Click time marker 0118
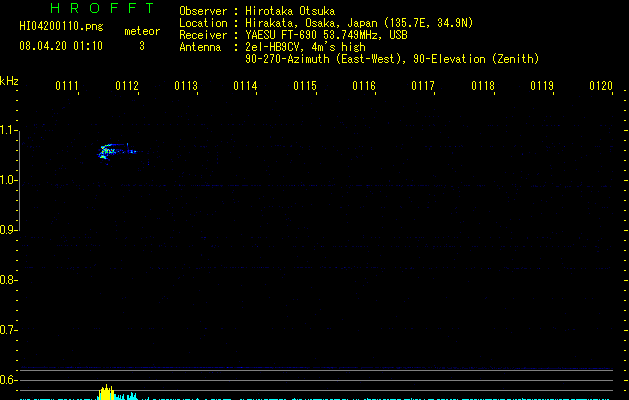Image resolution: width=629 pixels, height=400 pixels. 483,86
